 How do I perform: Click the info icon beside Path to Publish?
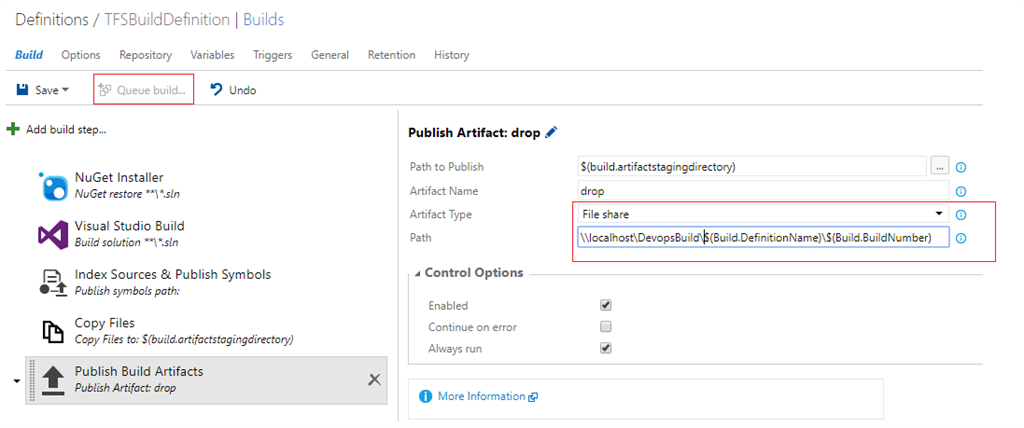click(961, 168)
